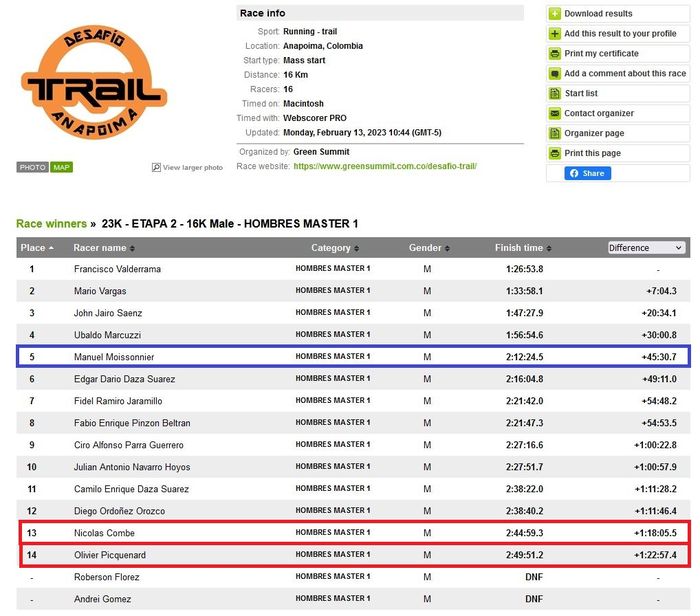Sort results by Finish time header
Viewport: 700px width, 616px height.
pos(523,248)
